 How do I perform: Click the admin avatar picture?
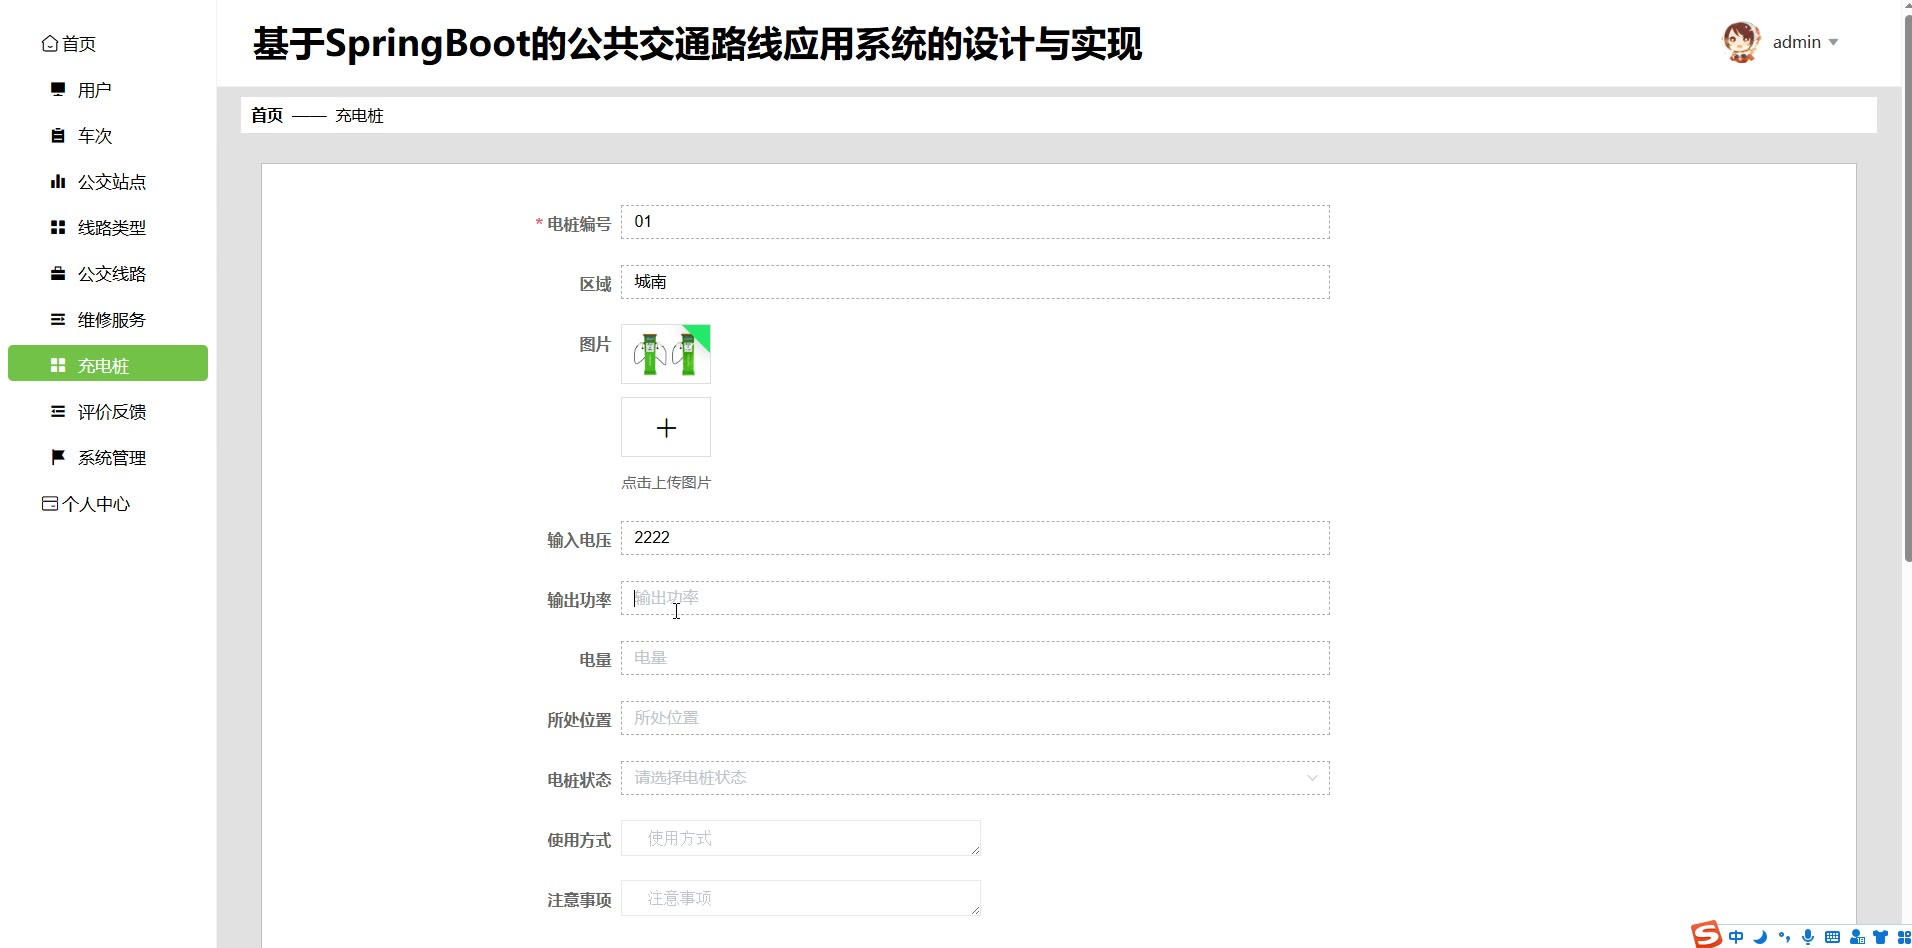point(1741,42)
